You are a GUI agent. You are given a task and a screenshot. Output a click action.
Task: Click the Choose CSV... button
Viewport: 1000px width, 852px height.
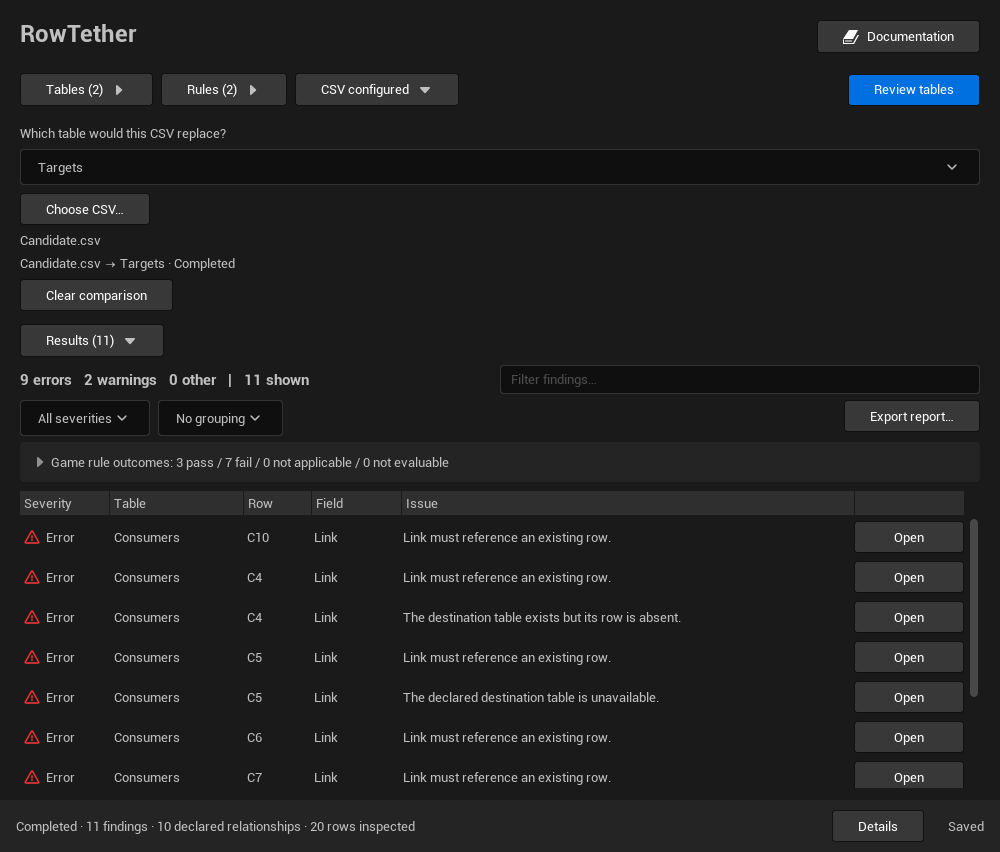coord(85,209)
